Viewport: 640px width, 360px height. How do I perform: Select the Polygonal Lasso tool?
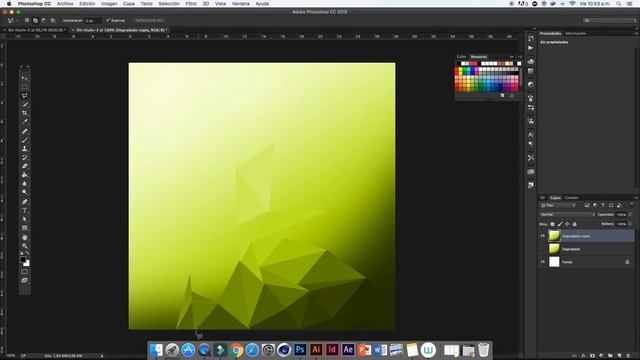coord(24,96)
